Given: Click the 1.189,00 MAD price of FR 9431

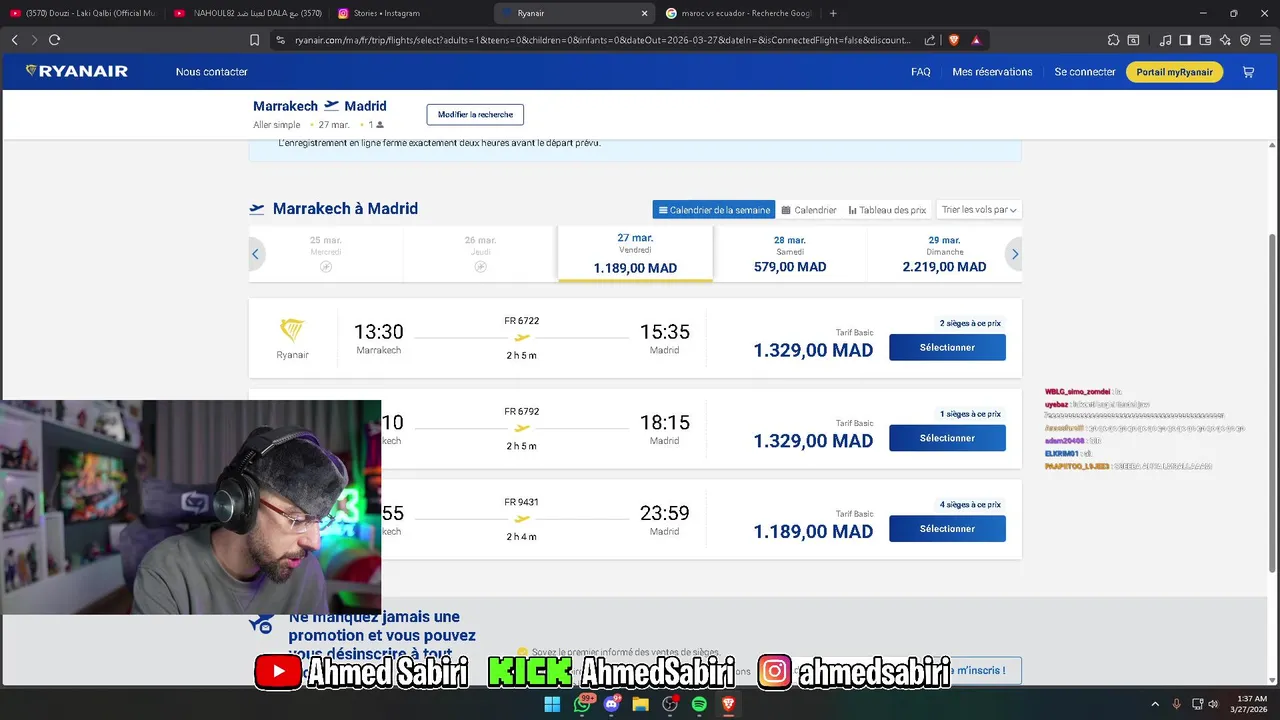Looking at the screenshot, I should (x=813, y=532).
